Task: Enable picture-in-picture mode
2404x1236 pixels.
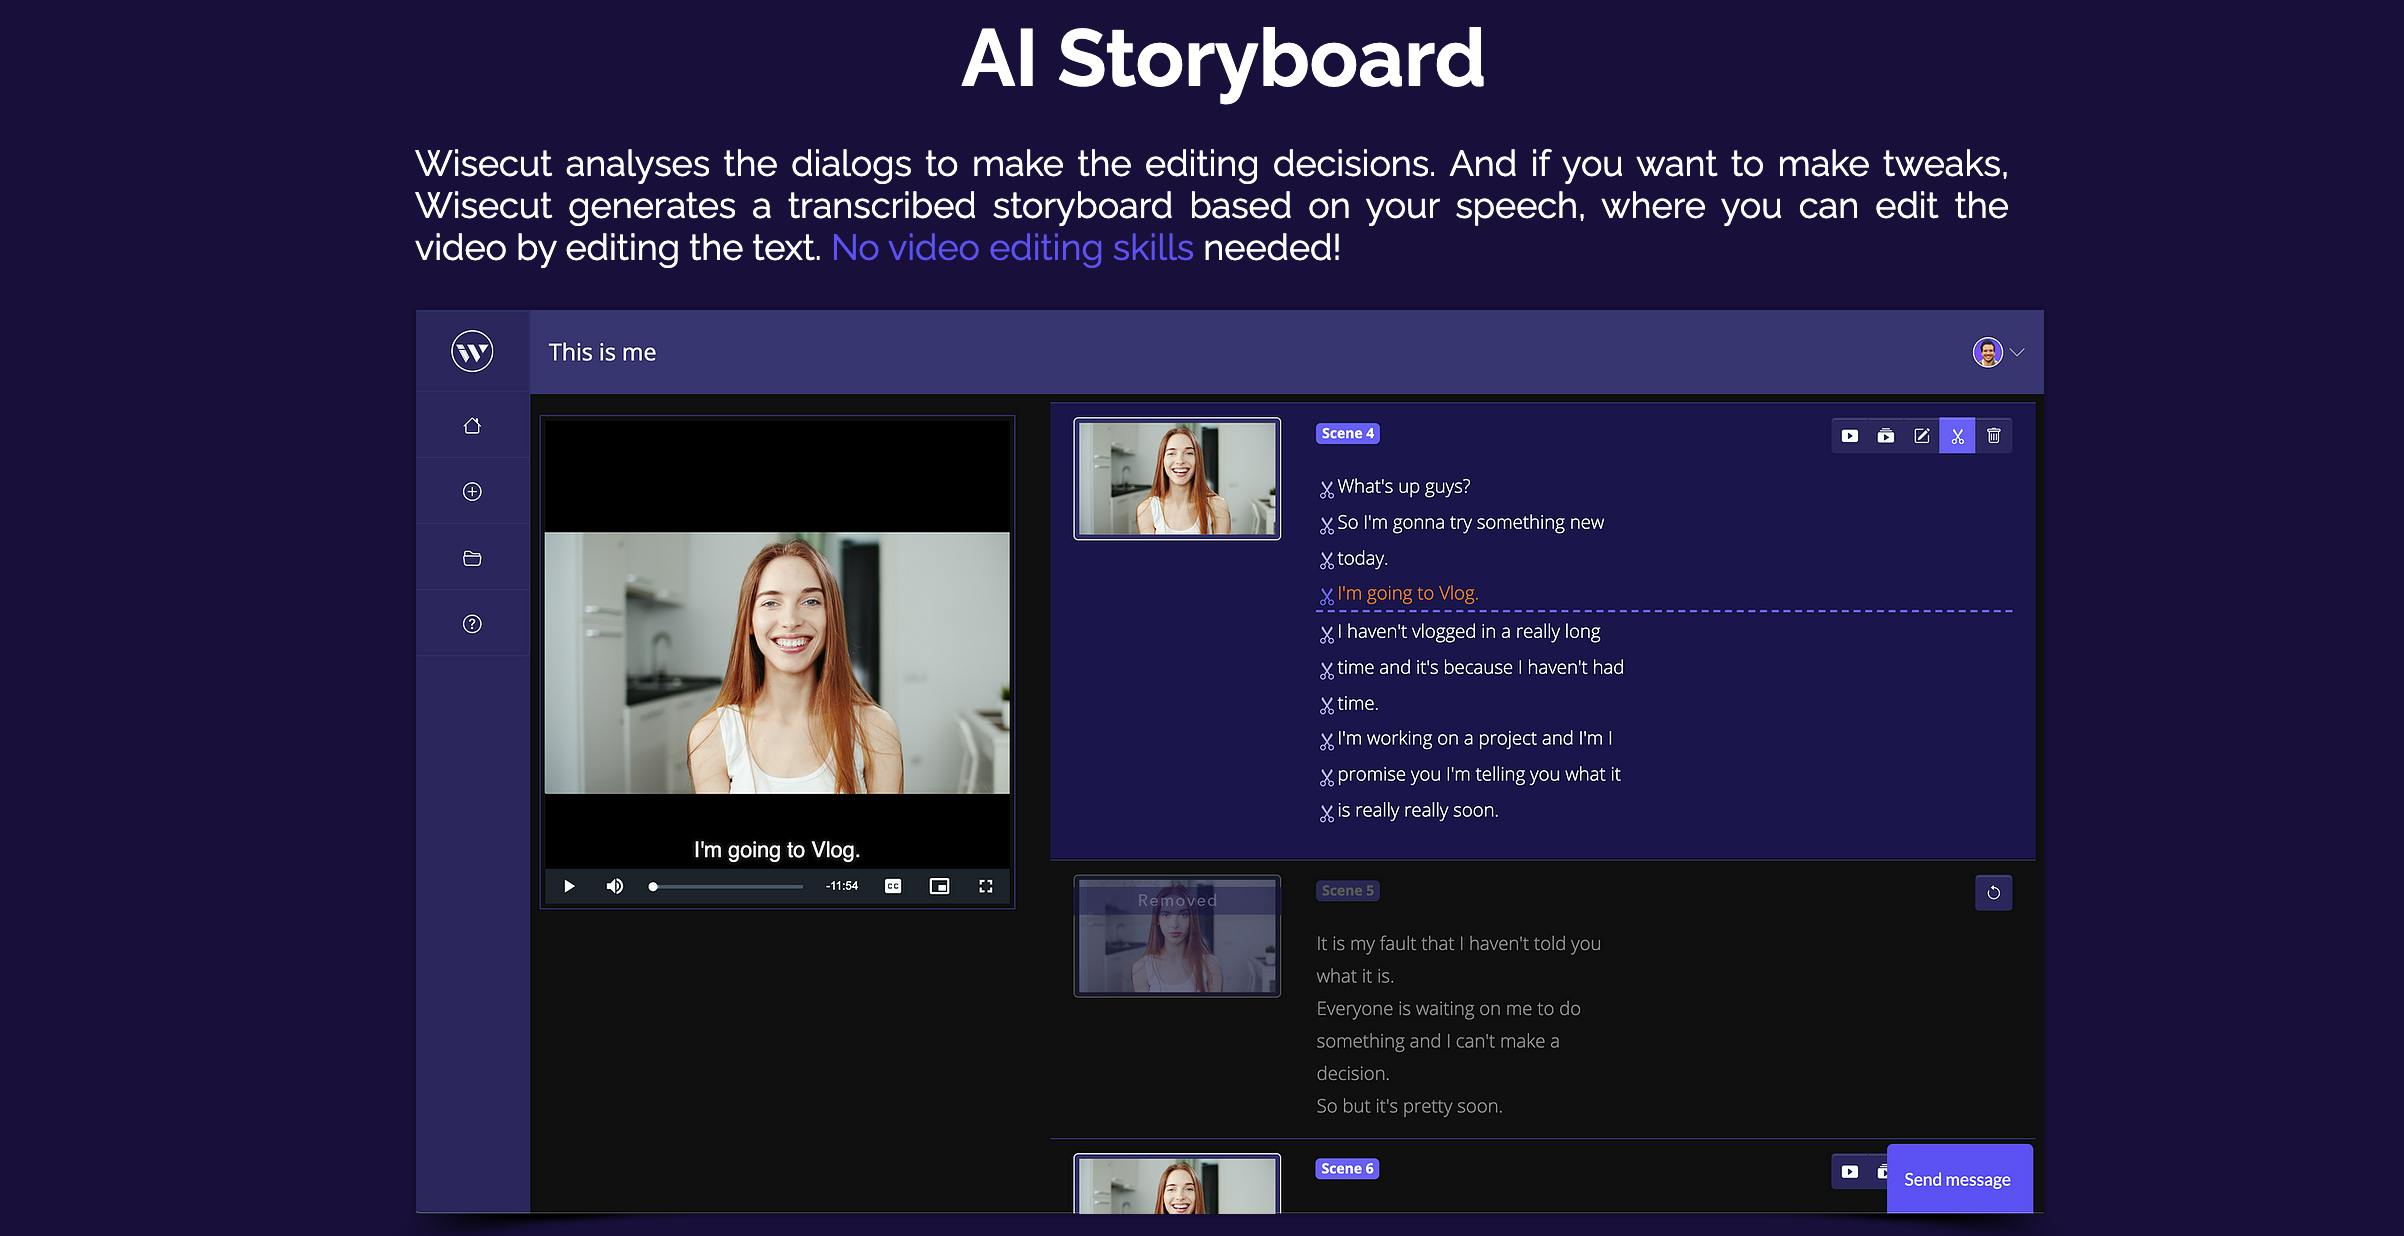Action: pos(939,886)
